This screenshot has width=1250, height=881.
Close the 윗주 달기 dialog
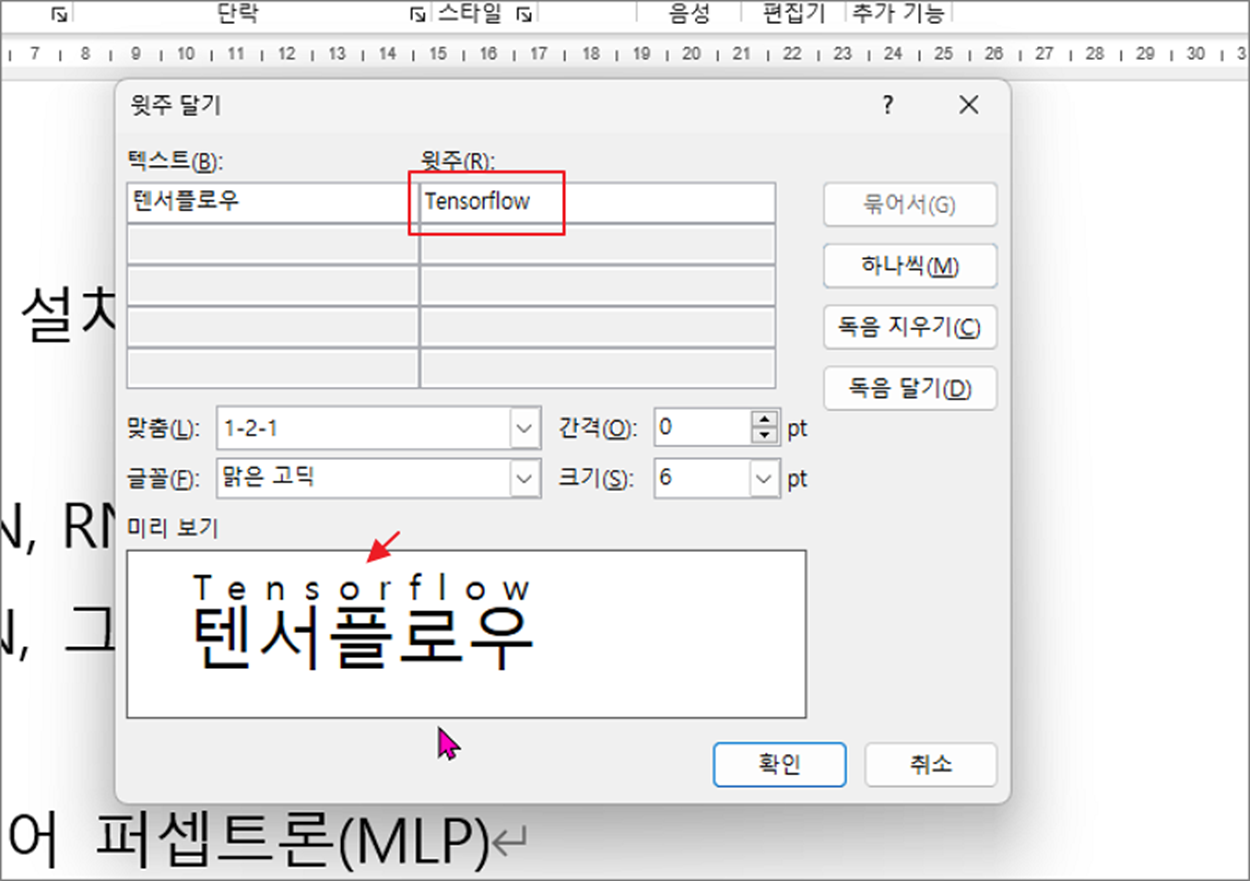[x=968, y=105]
